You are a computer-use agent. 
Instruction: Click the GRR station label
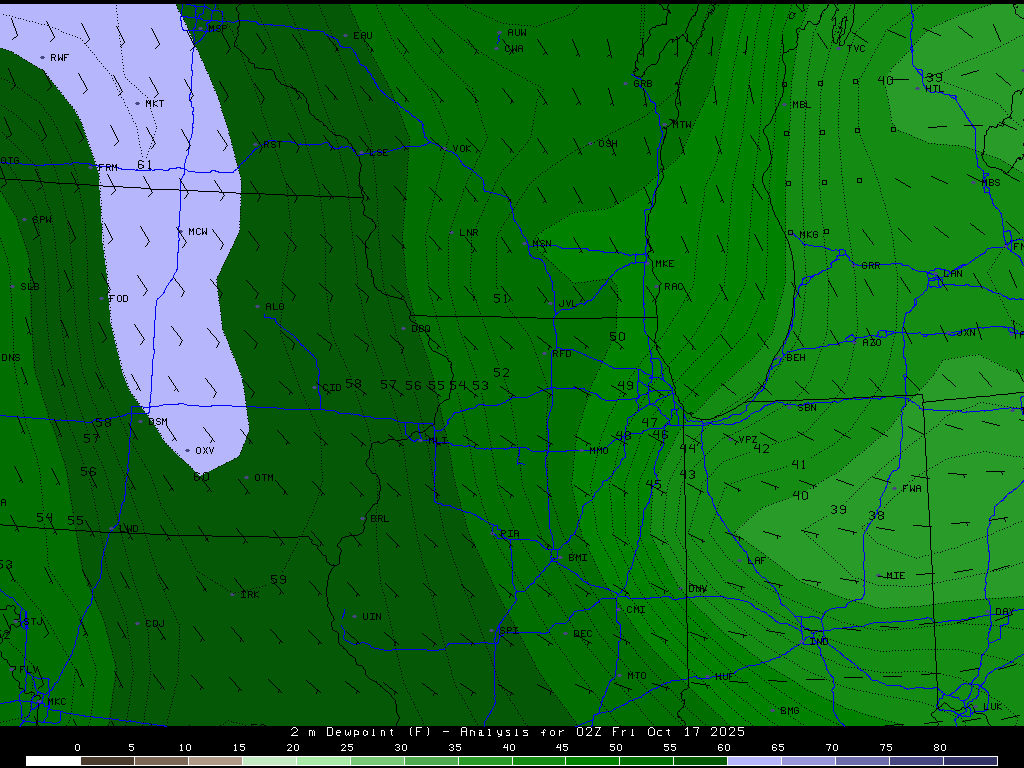[871, 265]
